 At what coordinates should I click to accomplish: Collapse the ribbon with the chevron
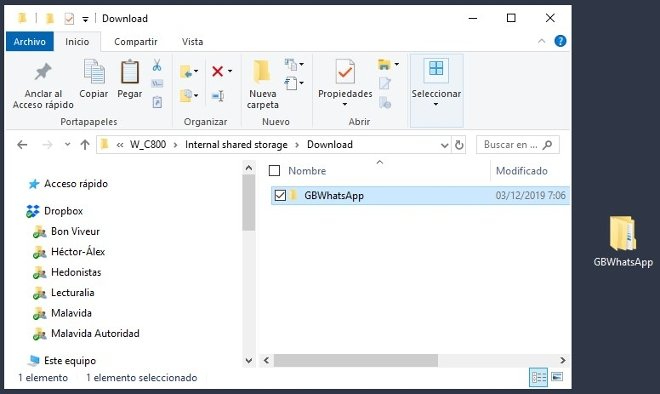[541, 41]
